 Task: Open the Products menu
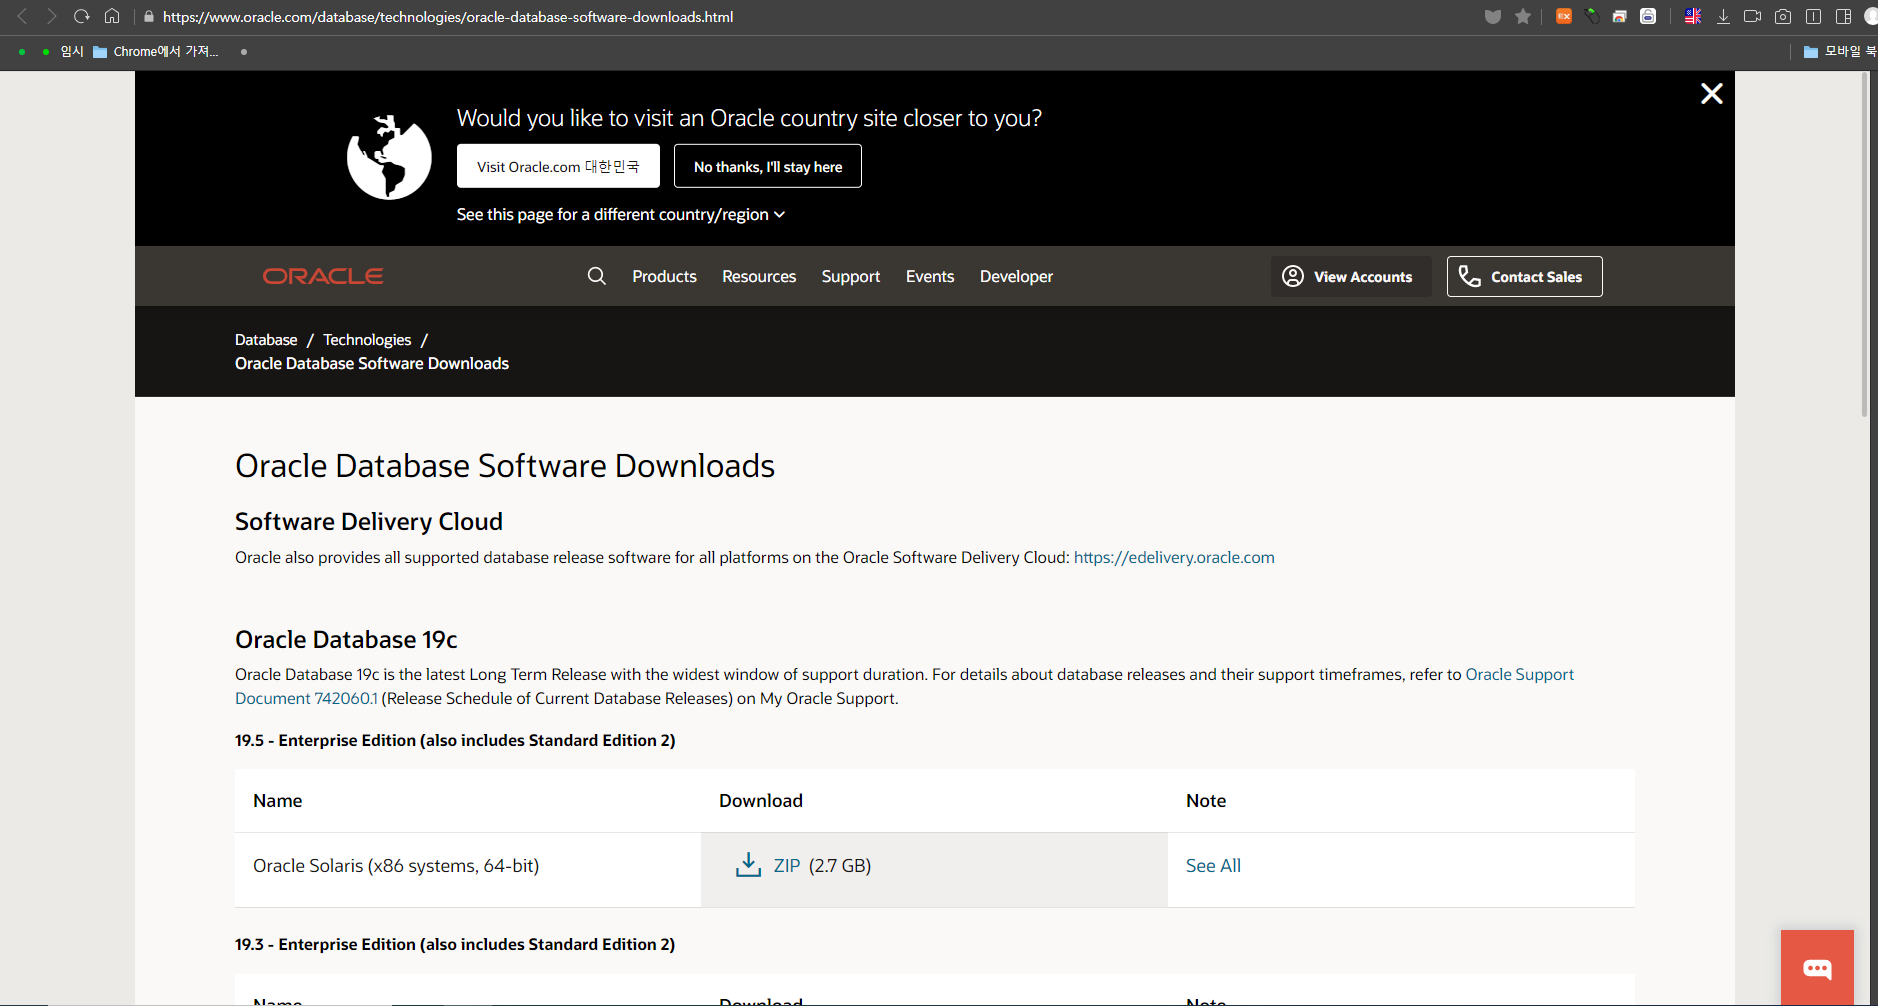click(x=664, y=276)
